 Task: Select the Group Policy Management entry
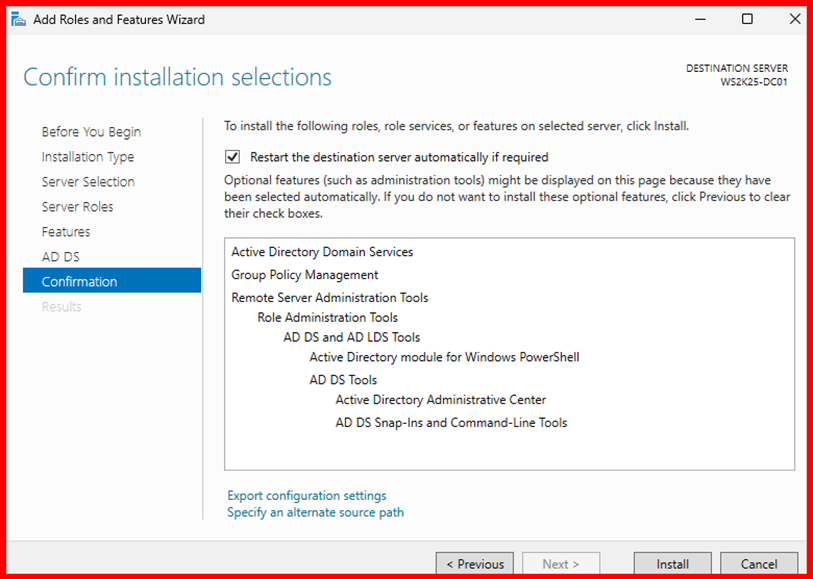tap(305, 275)
